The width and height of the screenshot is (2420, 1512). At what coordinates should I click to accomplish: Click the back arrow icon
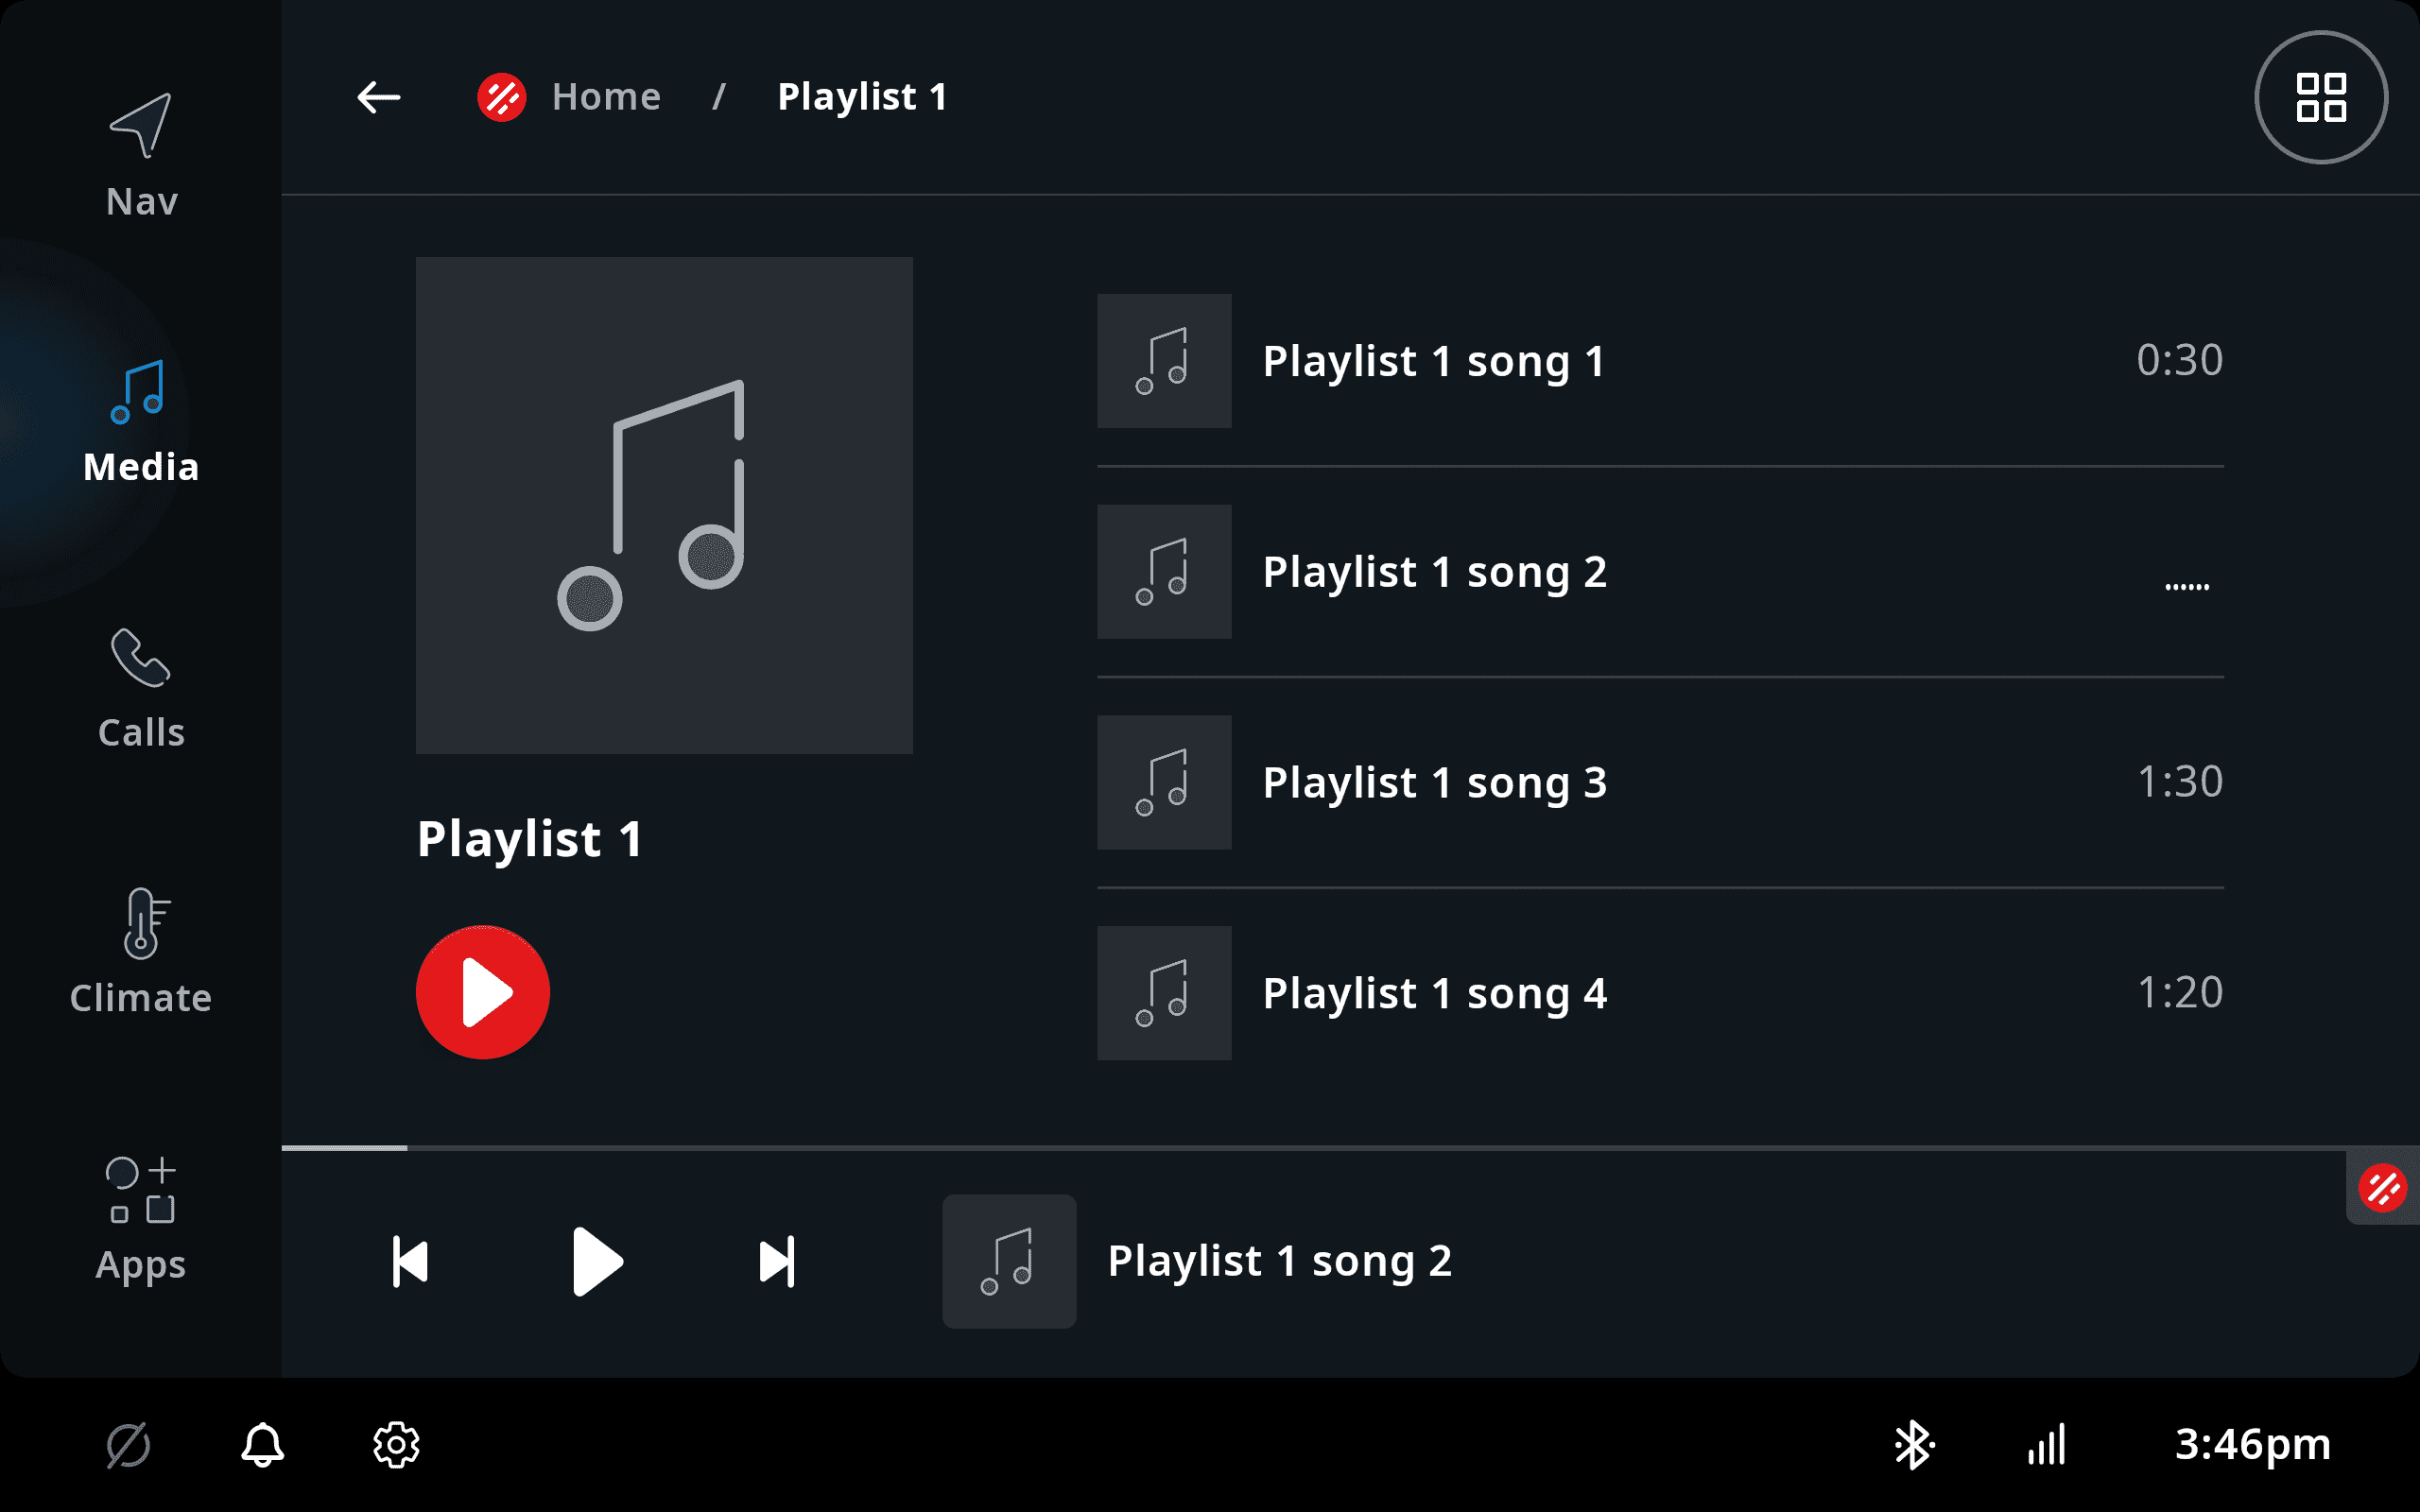point(378,97)
